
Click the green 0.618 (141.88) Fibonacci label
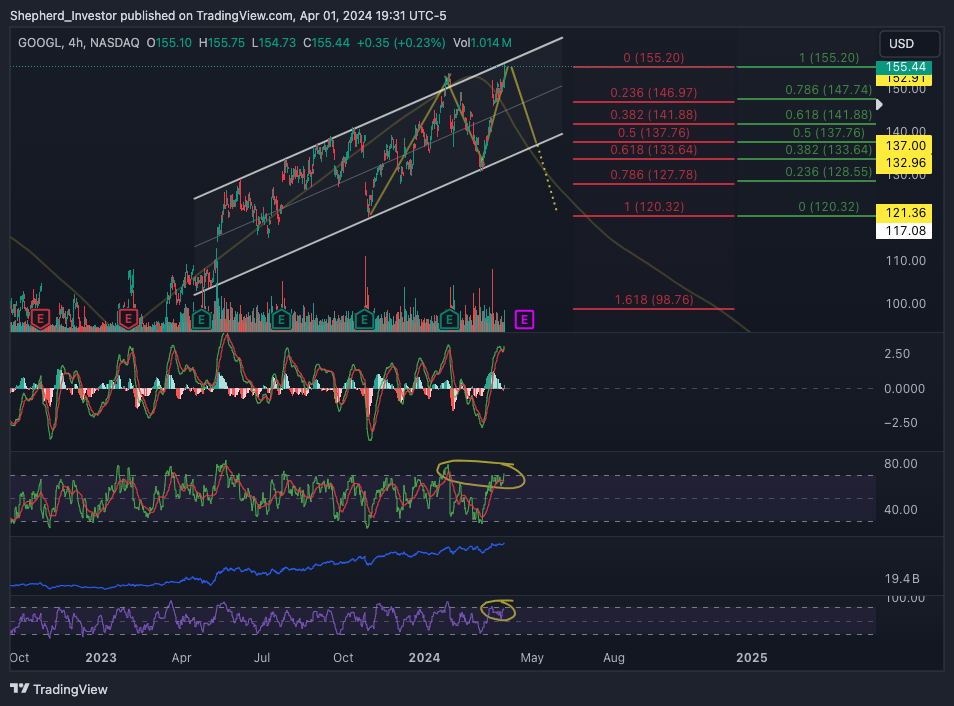coord(829,114)
